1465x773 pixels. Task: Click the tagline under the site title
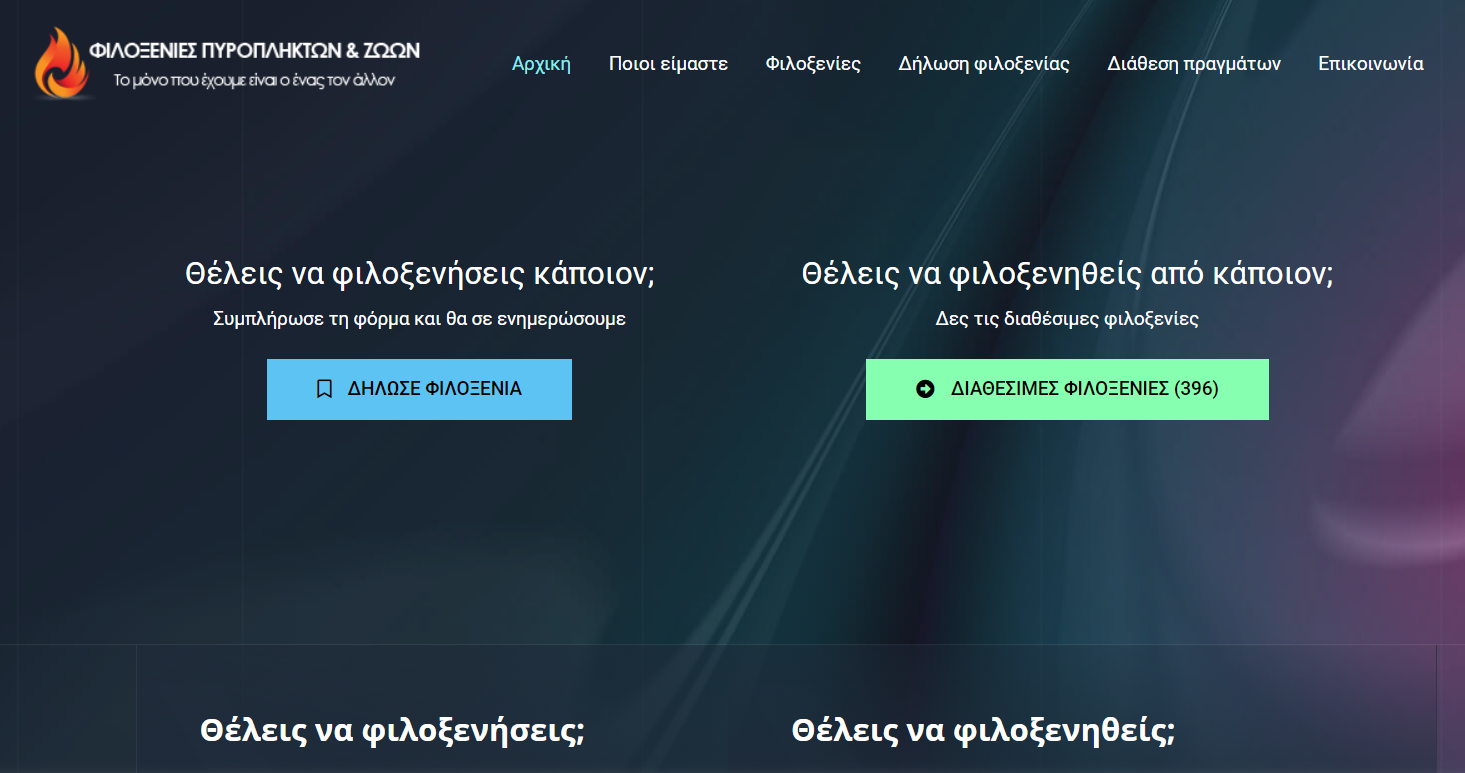coord(255,80)
